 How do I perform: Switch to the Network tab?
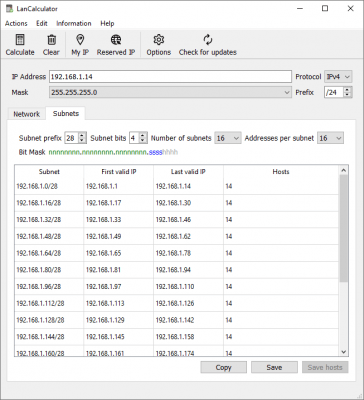coord(26,114)
